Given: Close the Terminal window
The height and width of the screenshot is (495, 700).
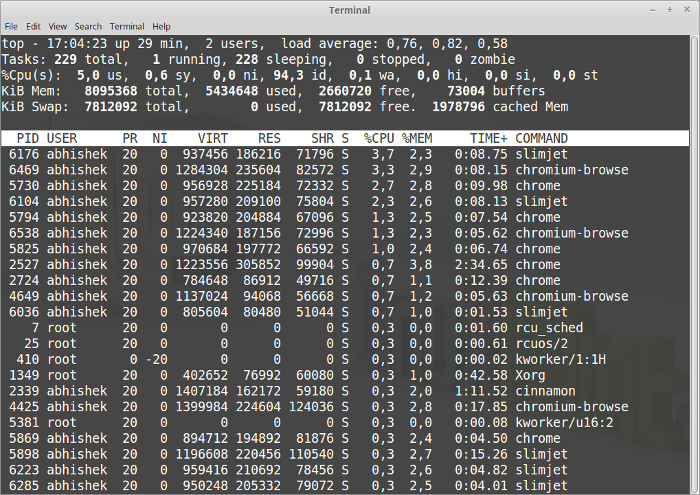Looking at the screenshot, I should 687,10.
